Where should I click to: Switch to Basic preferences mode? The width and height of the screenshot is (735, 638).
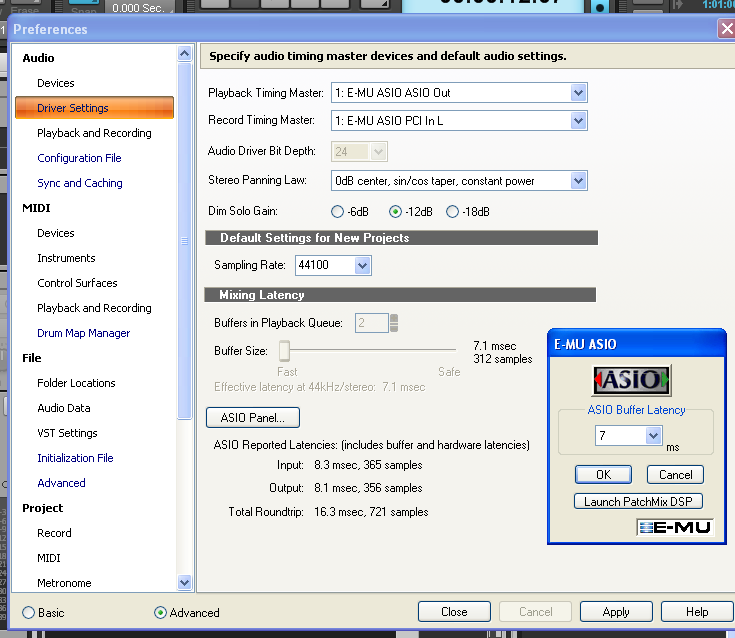coord(28,612)
